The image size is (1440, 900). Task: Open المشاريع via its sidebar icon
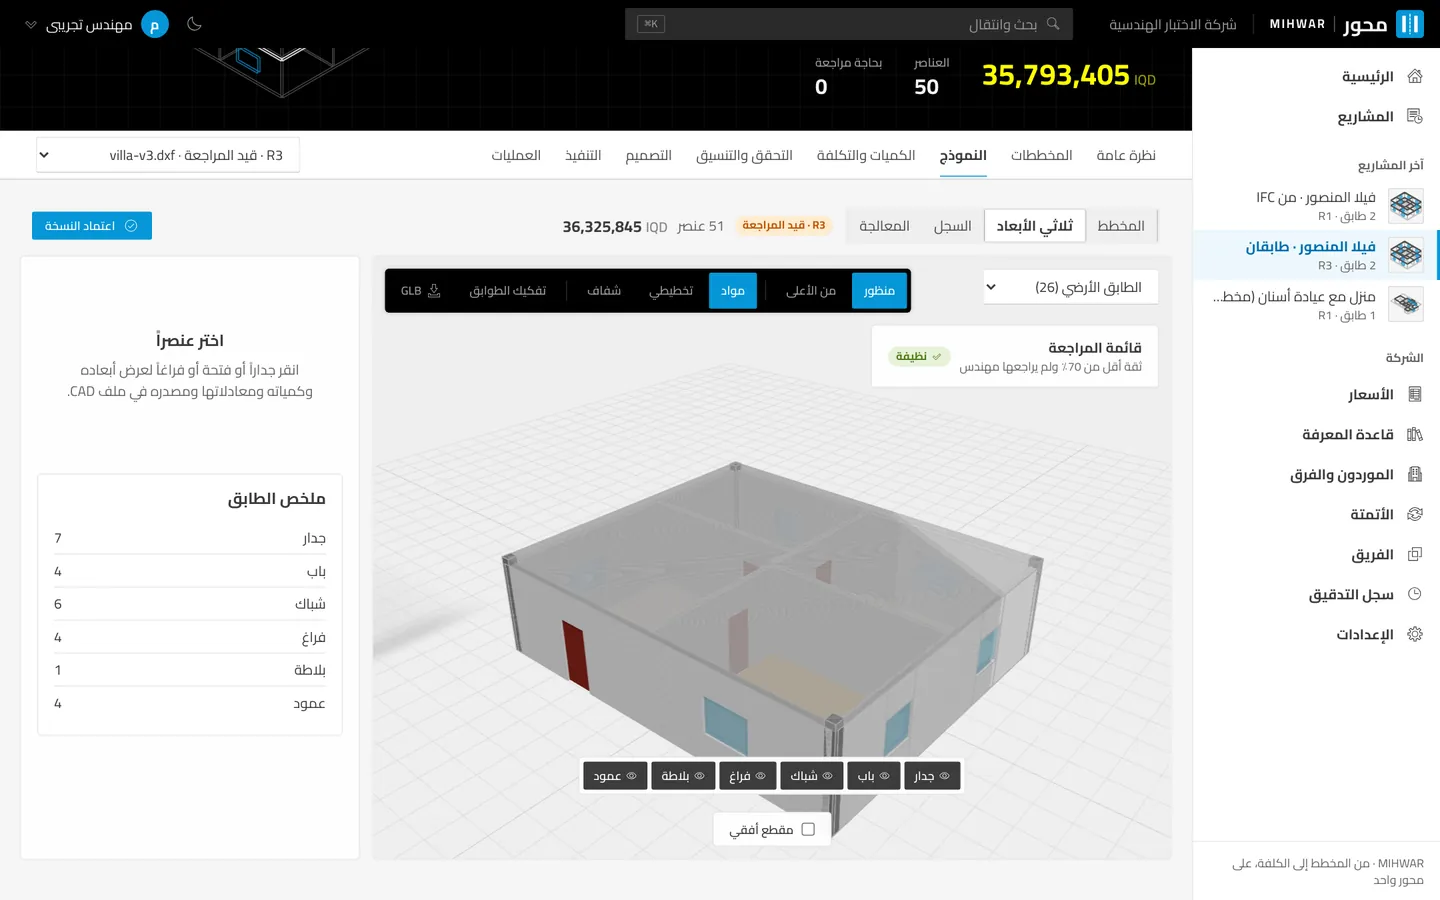pos(1414,116)
